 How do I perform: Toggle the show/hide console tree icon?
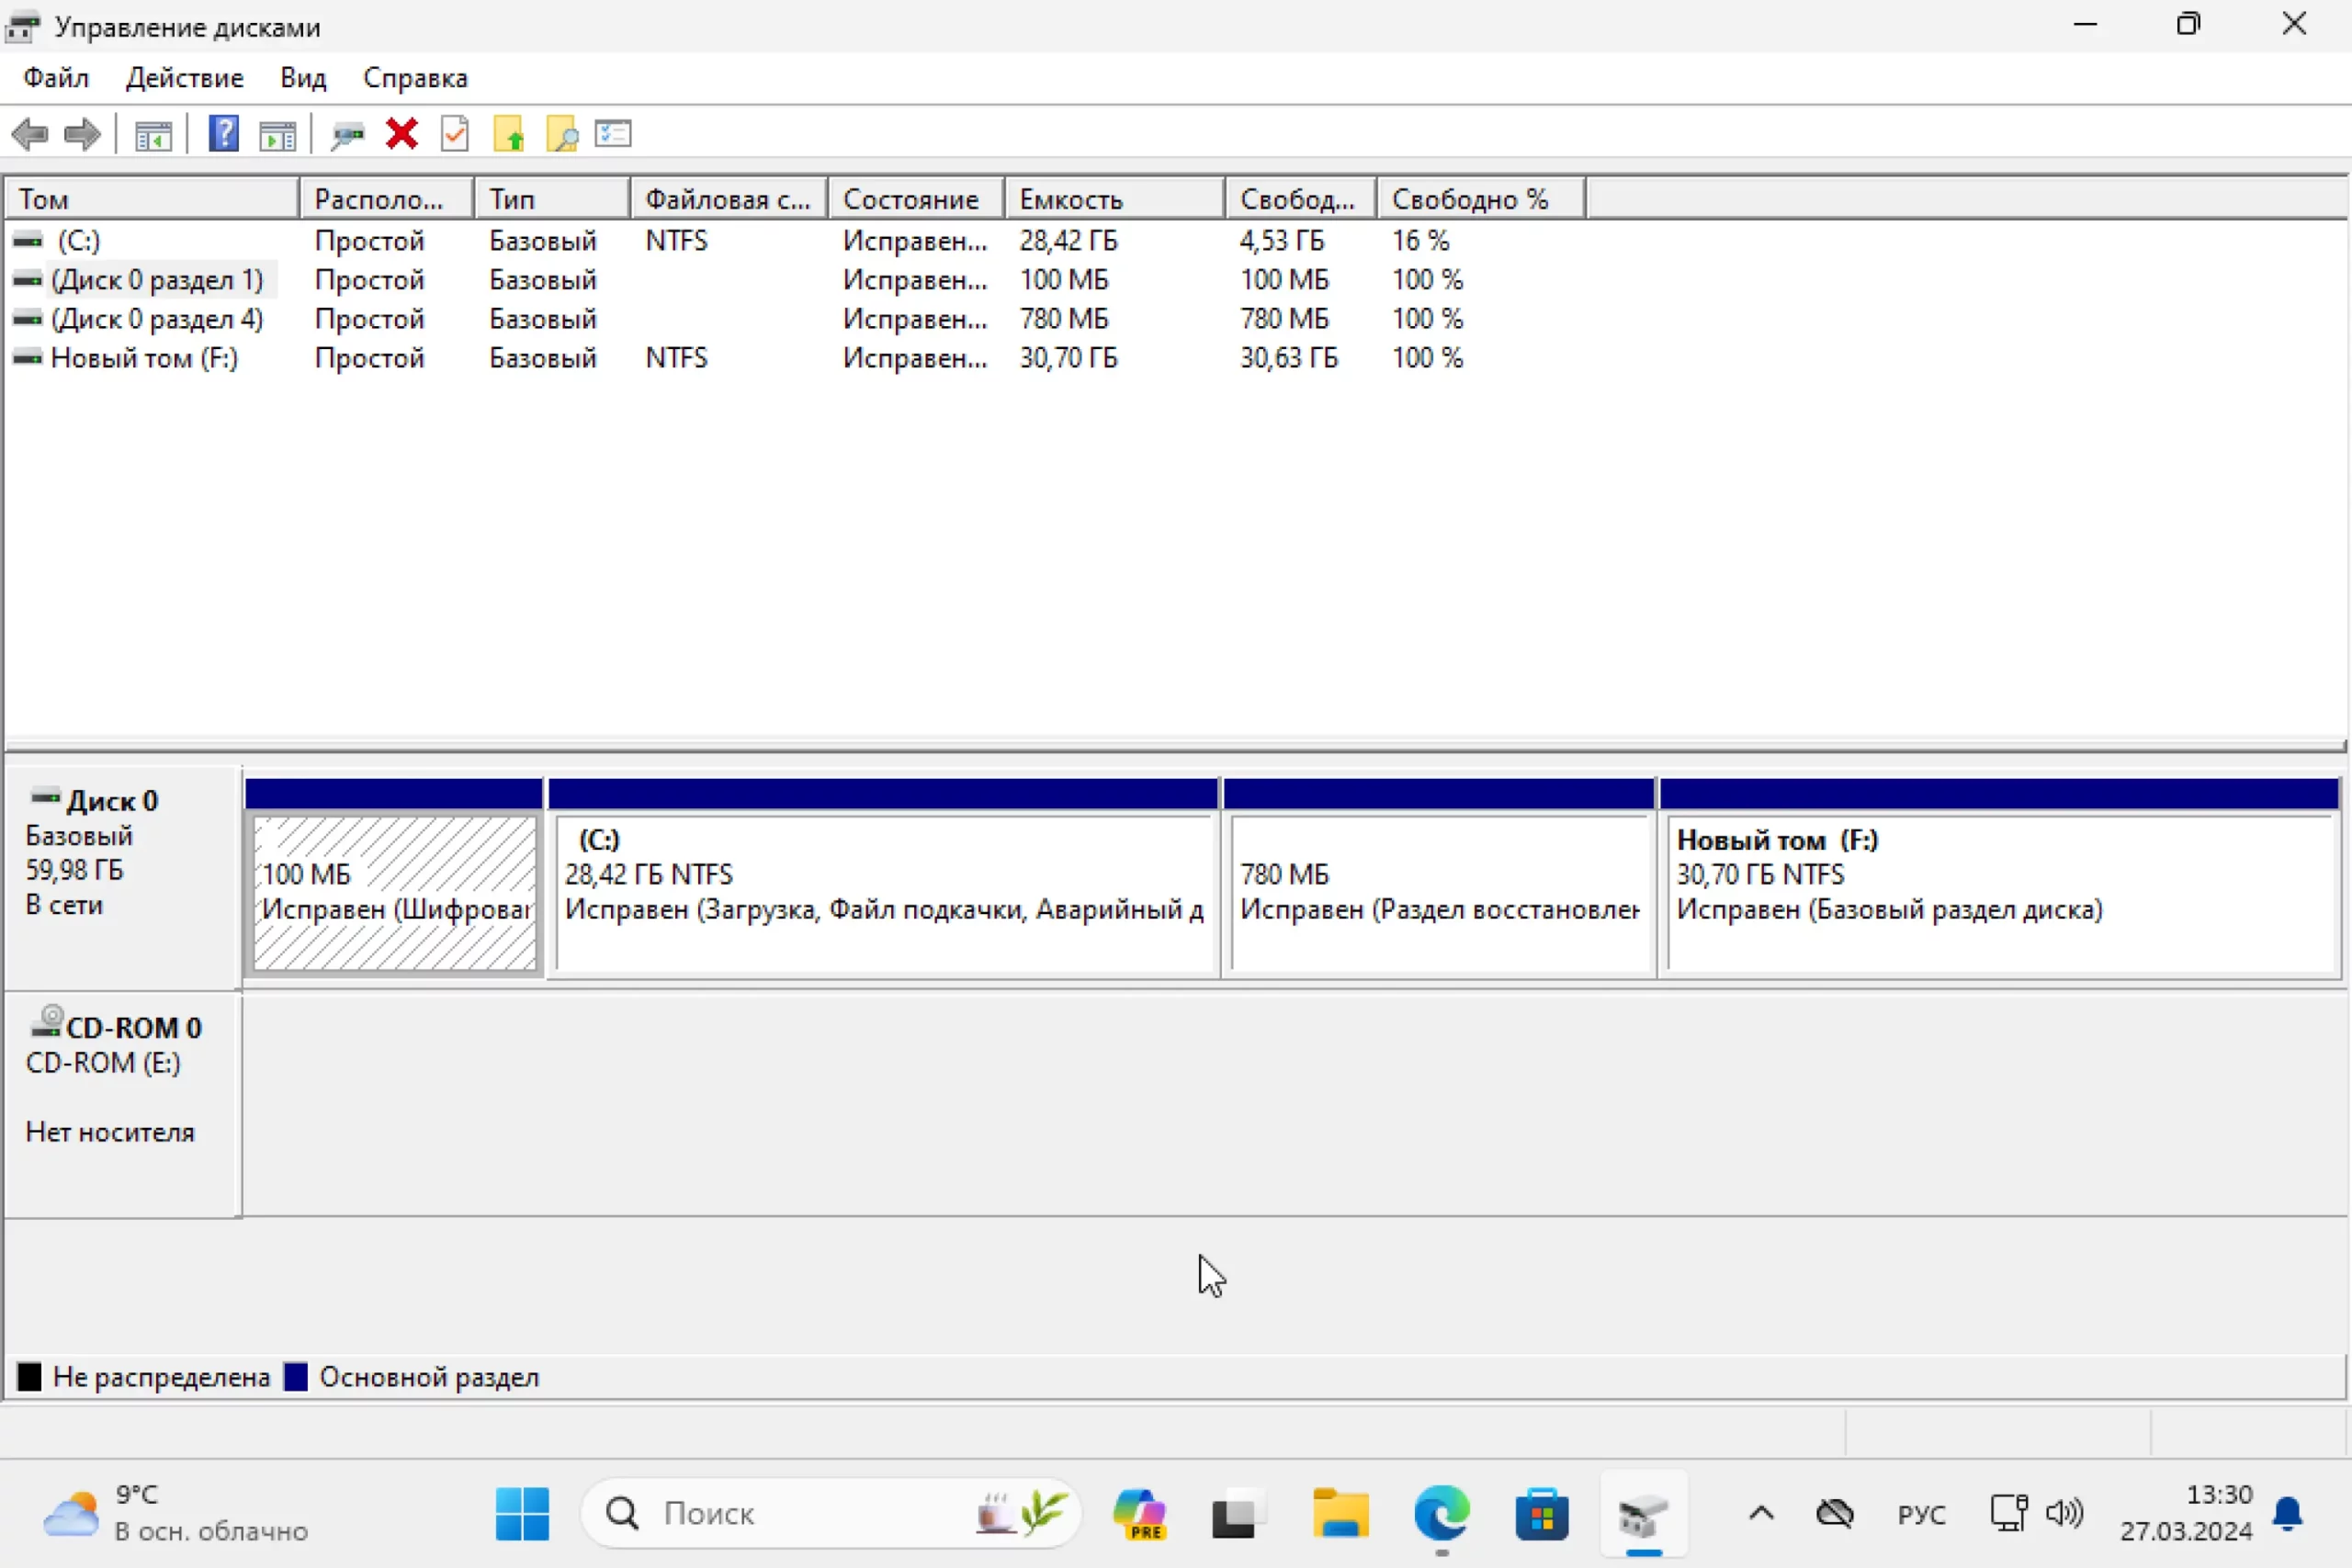153,134
